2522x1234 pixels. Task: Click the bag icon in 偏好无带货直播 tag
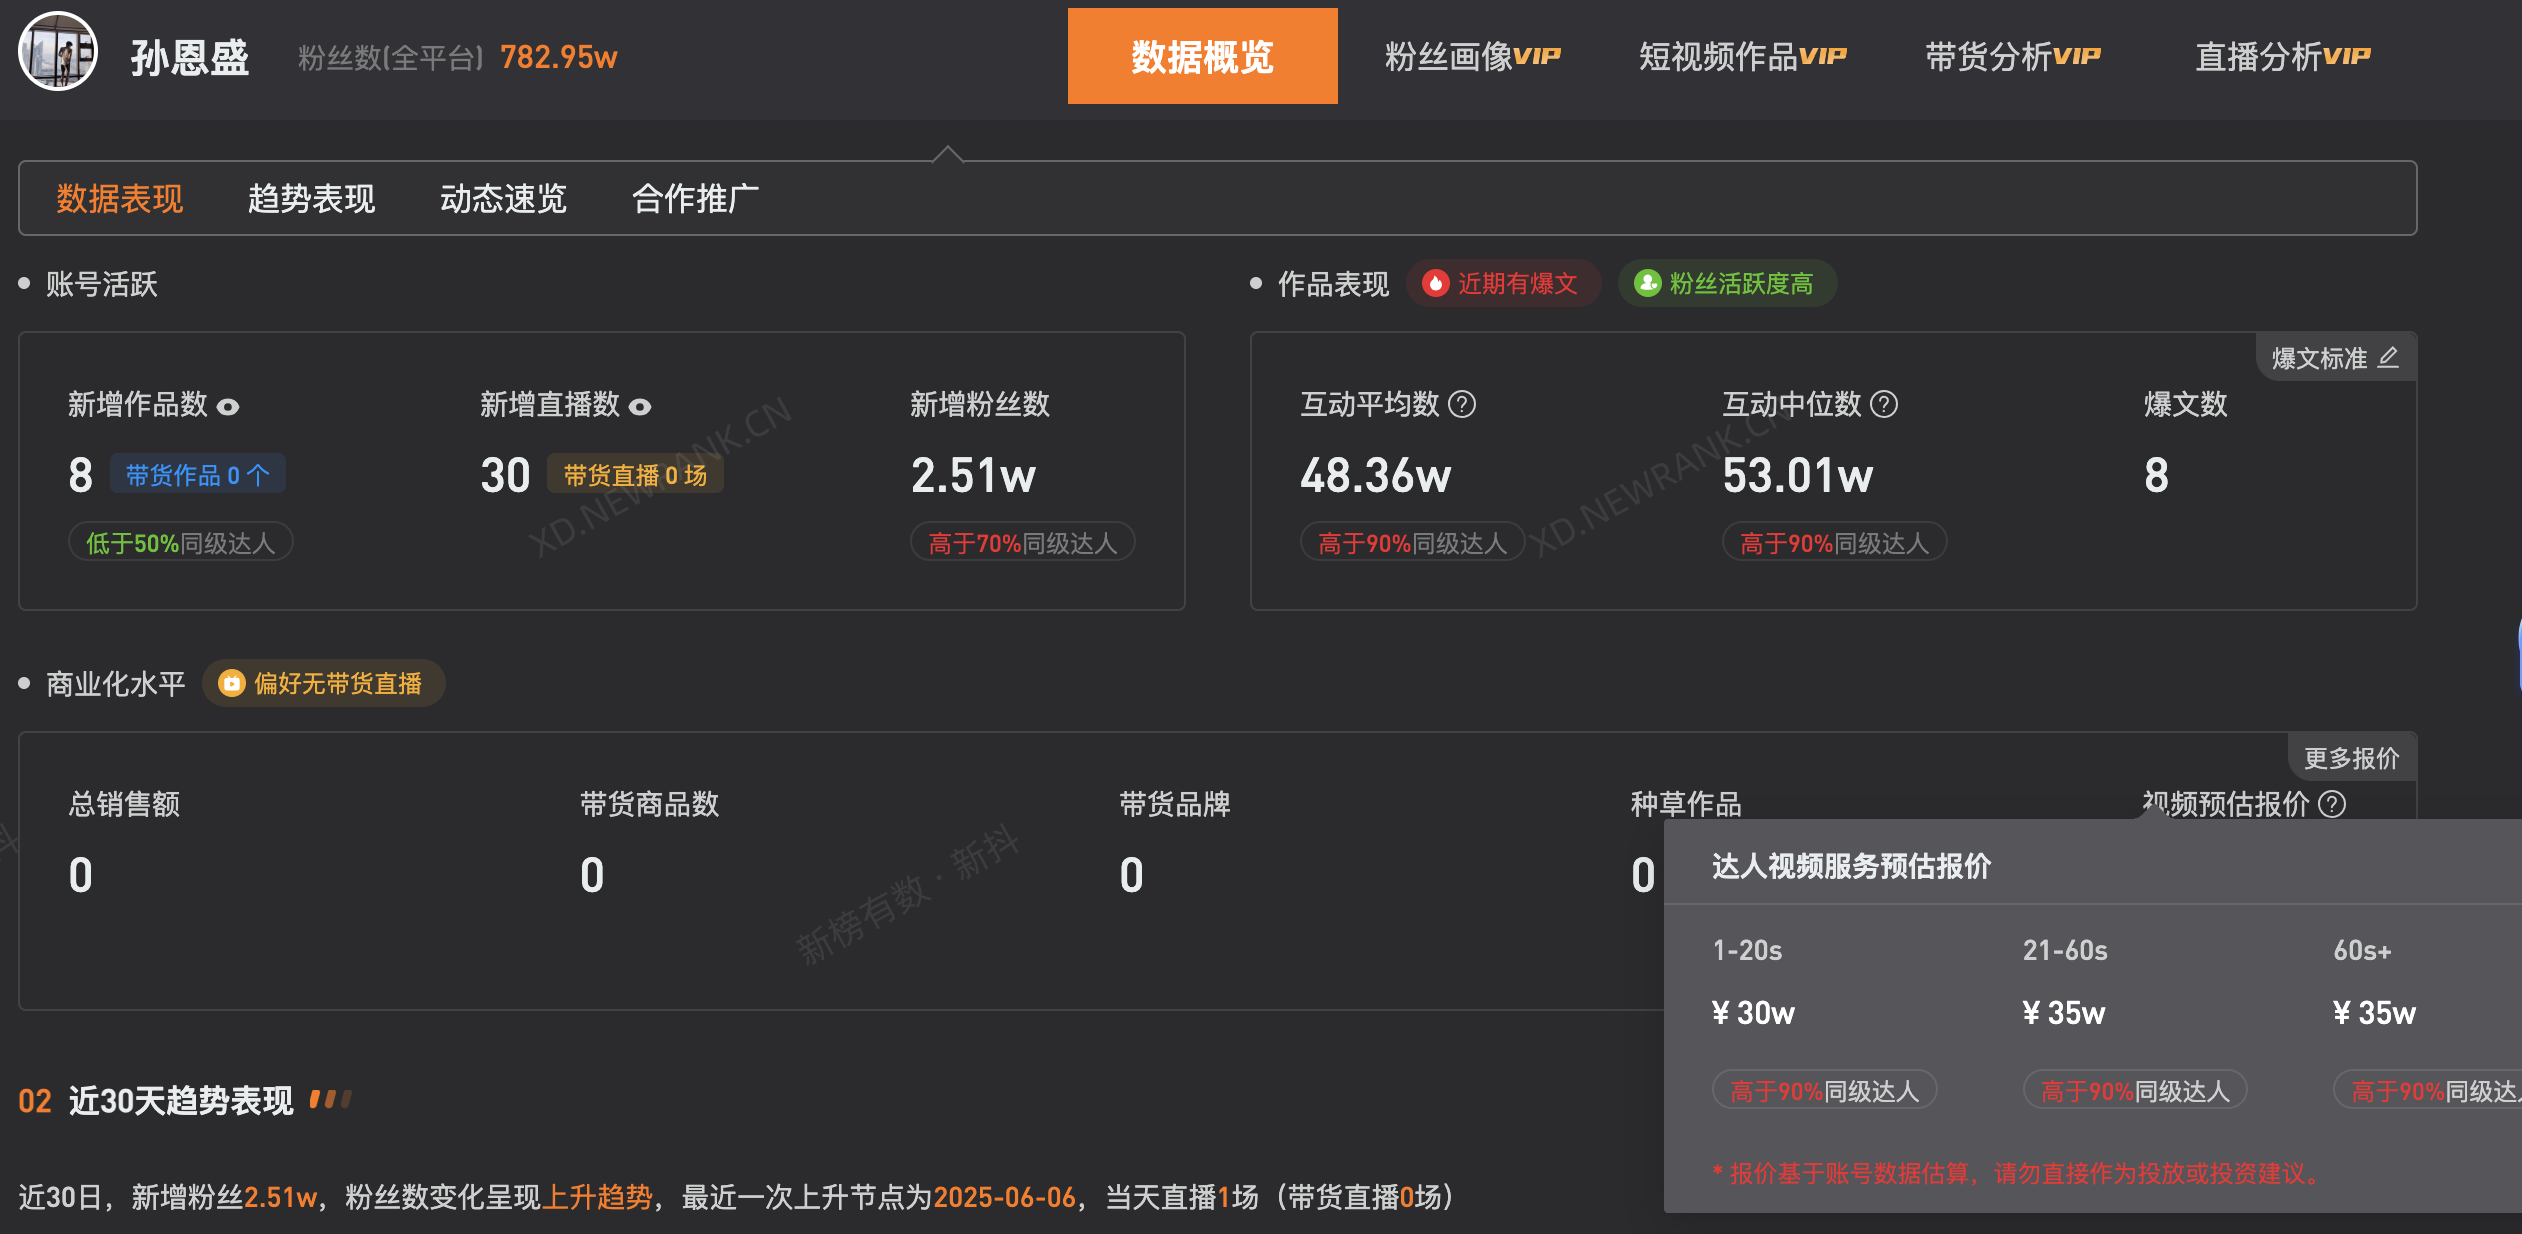(x=232, y=684)
